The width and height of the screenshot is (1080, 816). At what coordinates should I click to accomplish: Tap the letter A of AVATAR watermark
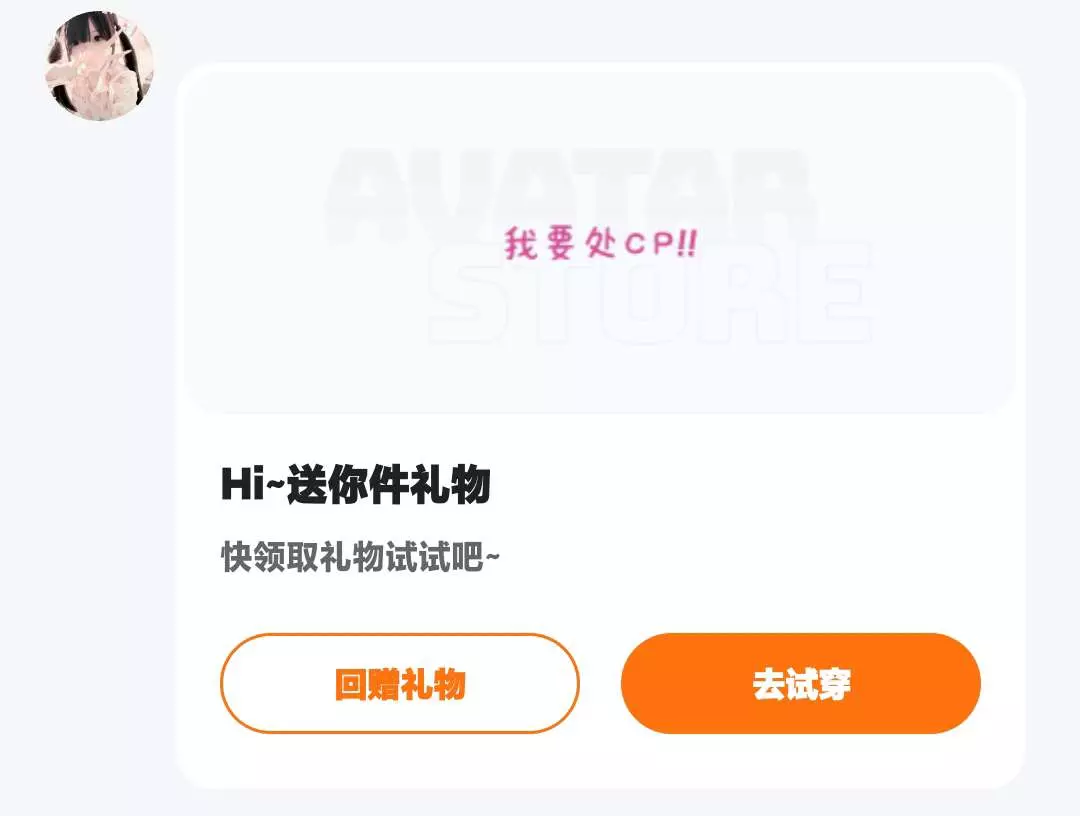click(372, 196)
